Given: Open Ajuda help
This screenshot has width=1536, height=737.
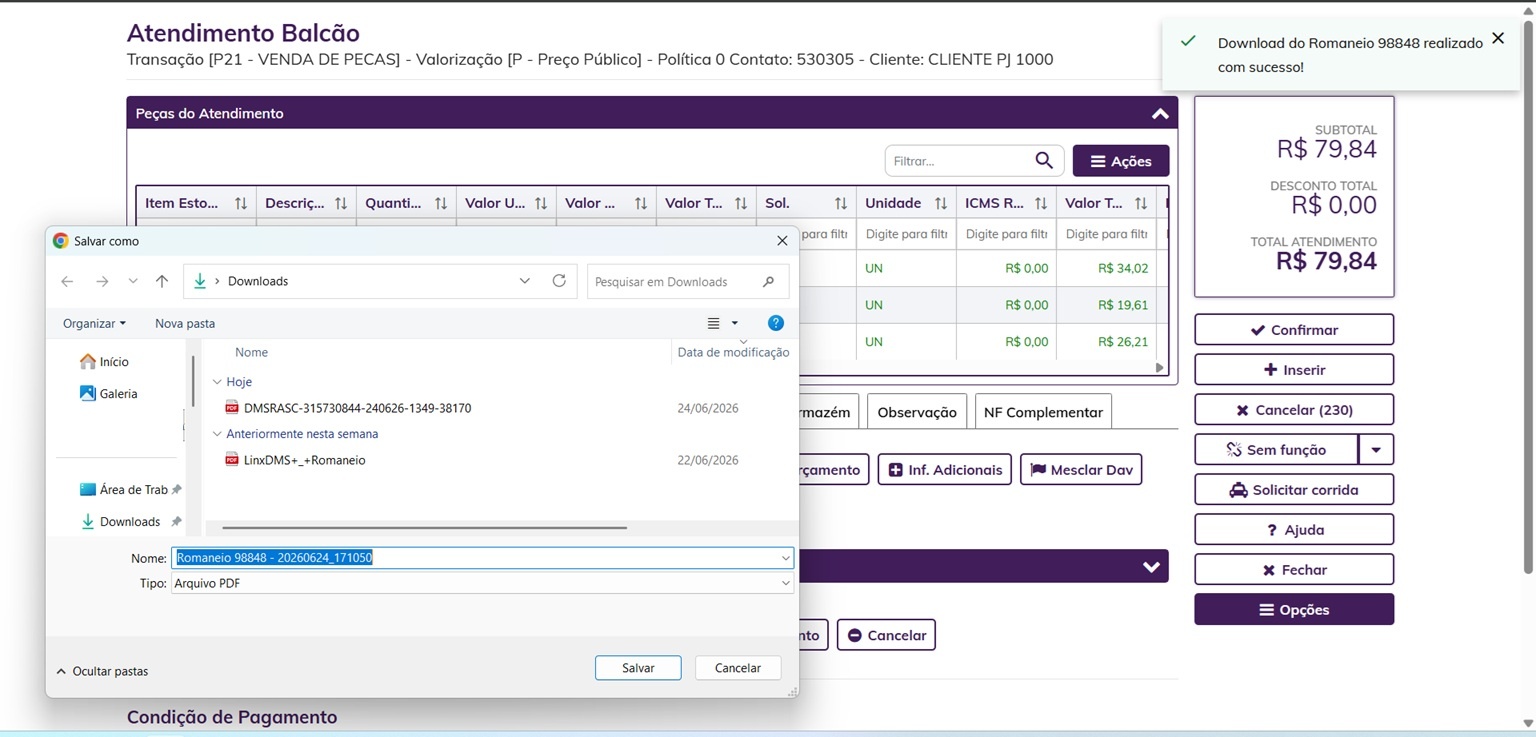Looking at the screenshot, I should (1294, 530).
